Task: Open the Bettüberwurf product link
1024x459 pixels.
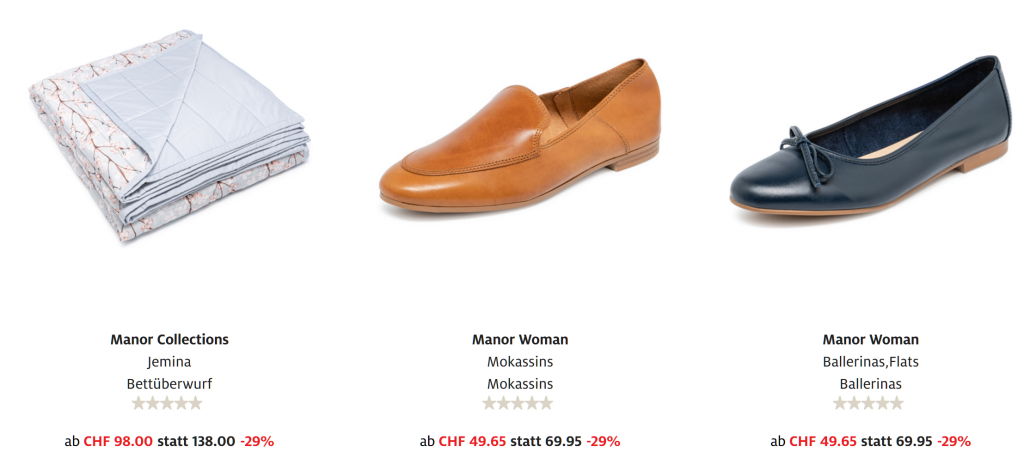Action: [x=169, y=384]
